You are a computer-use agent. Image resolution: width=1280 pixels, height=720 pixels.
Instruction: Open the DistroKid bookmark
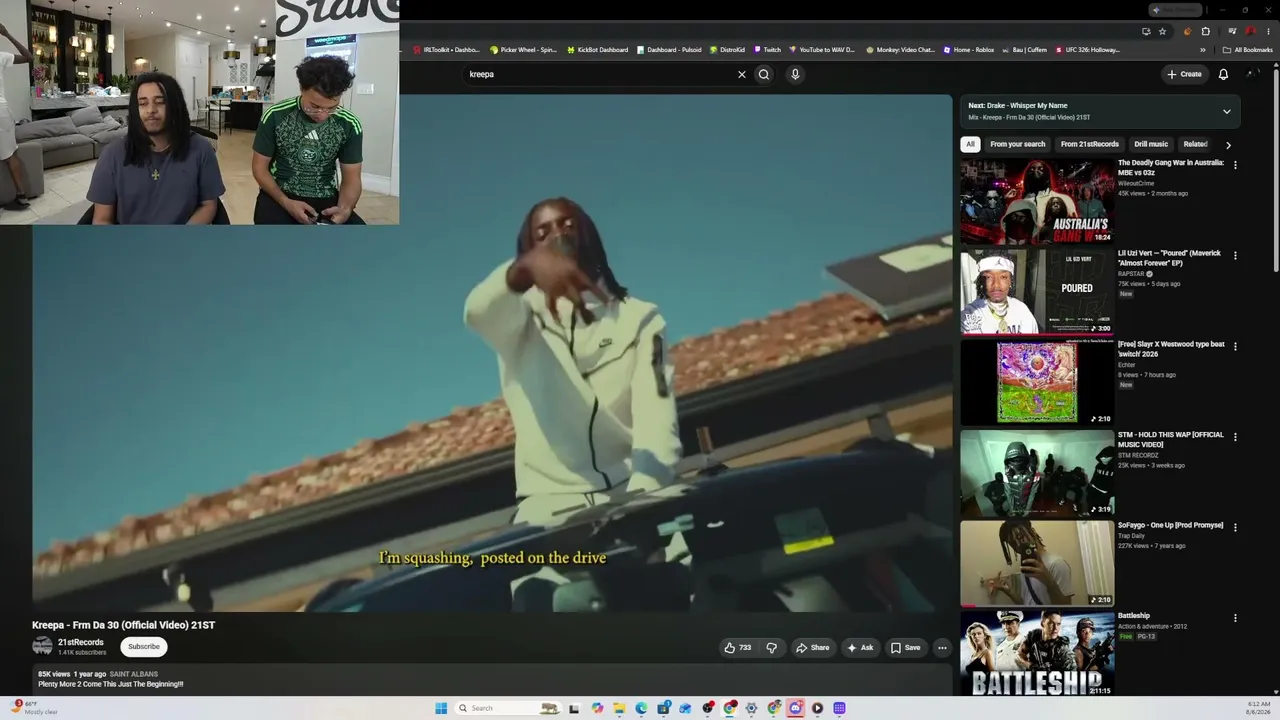click(727, 50)
